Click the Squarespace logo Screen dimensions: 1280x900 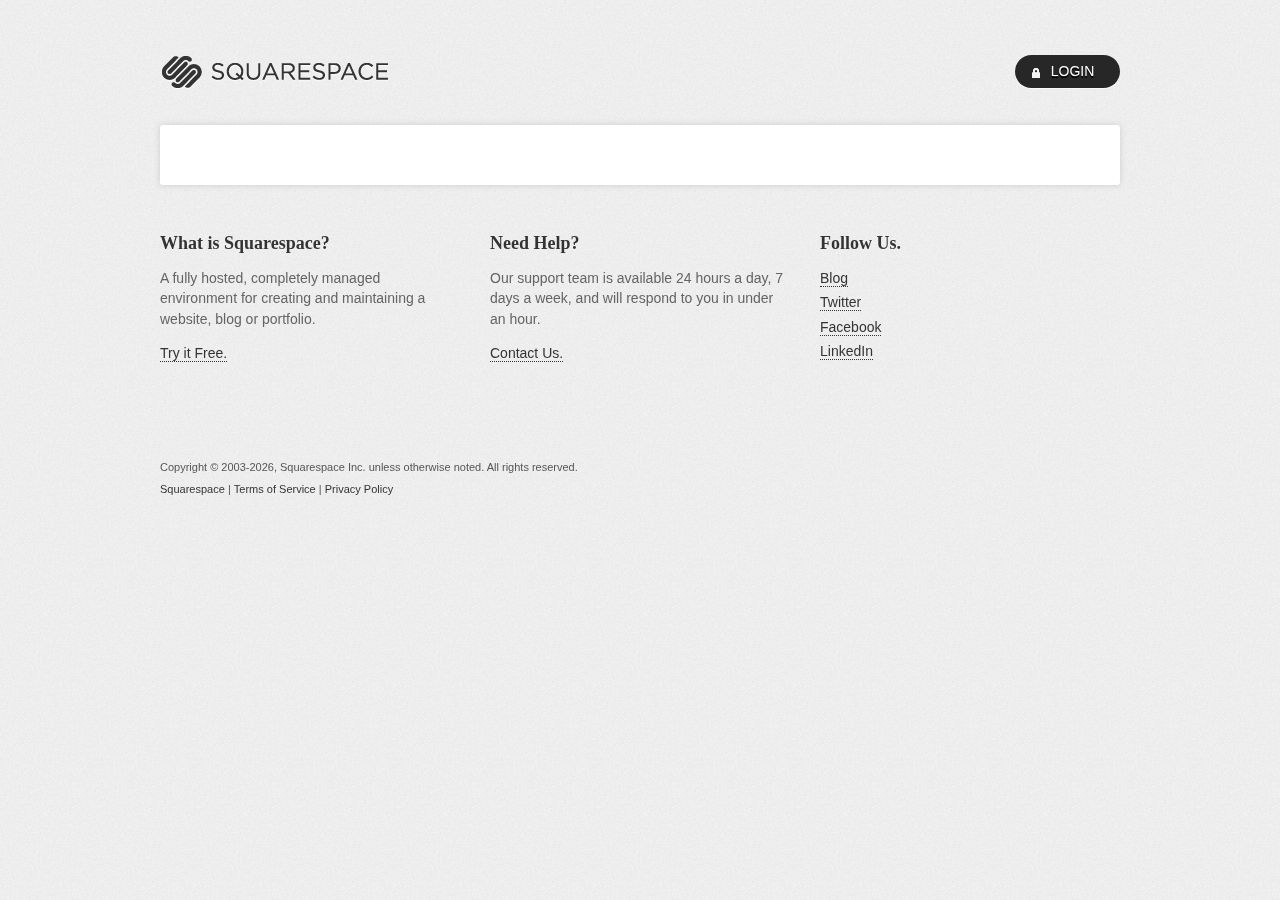coord(275,72)
